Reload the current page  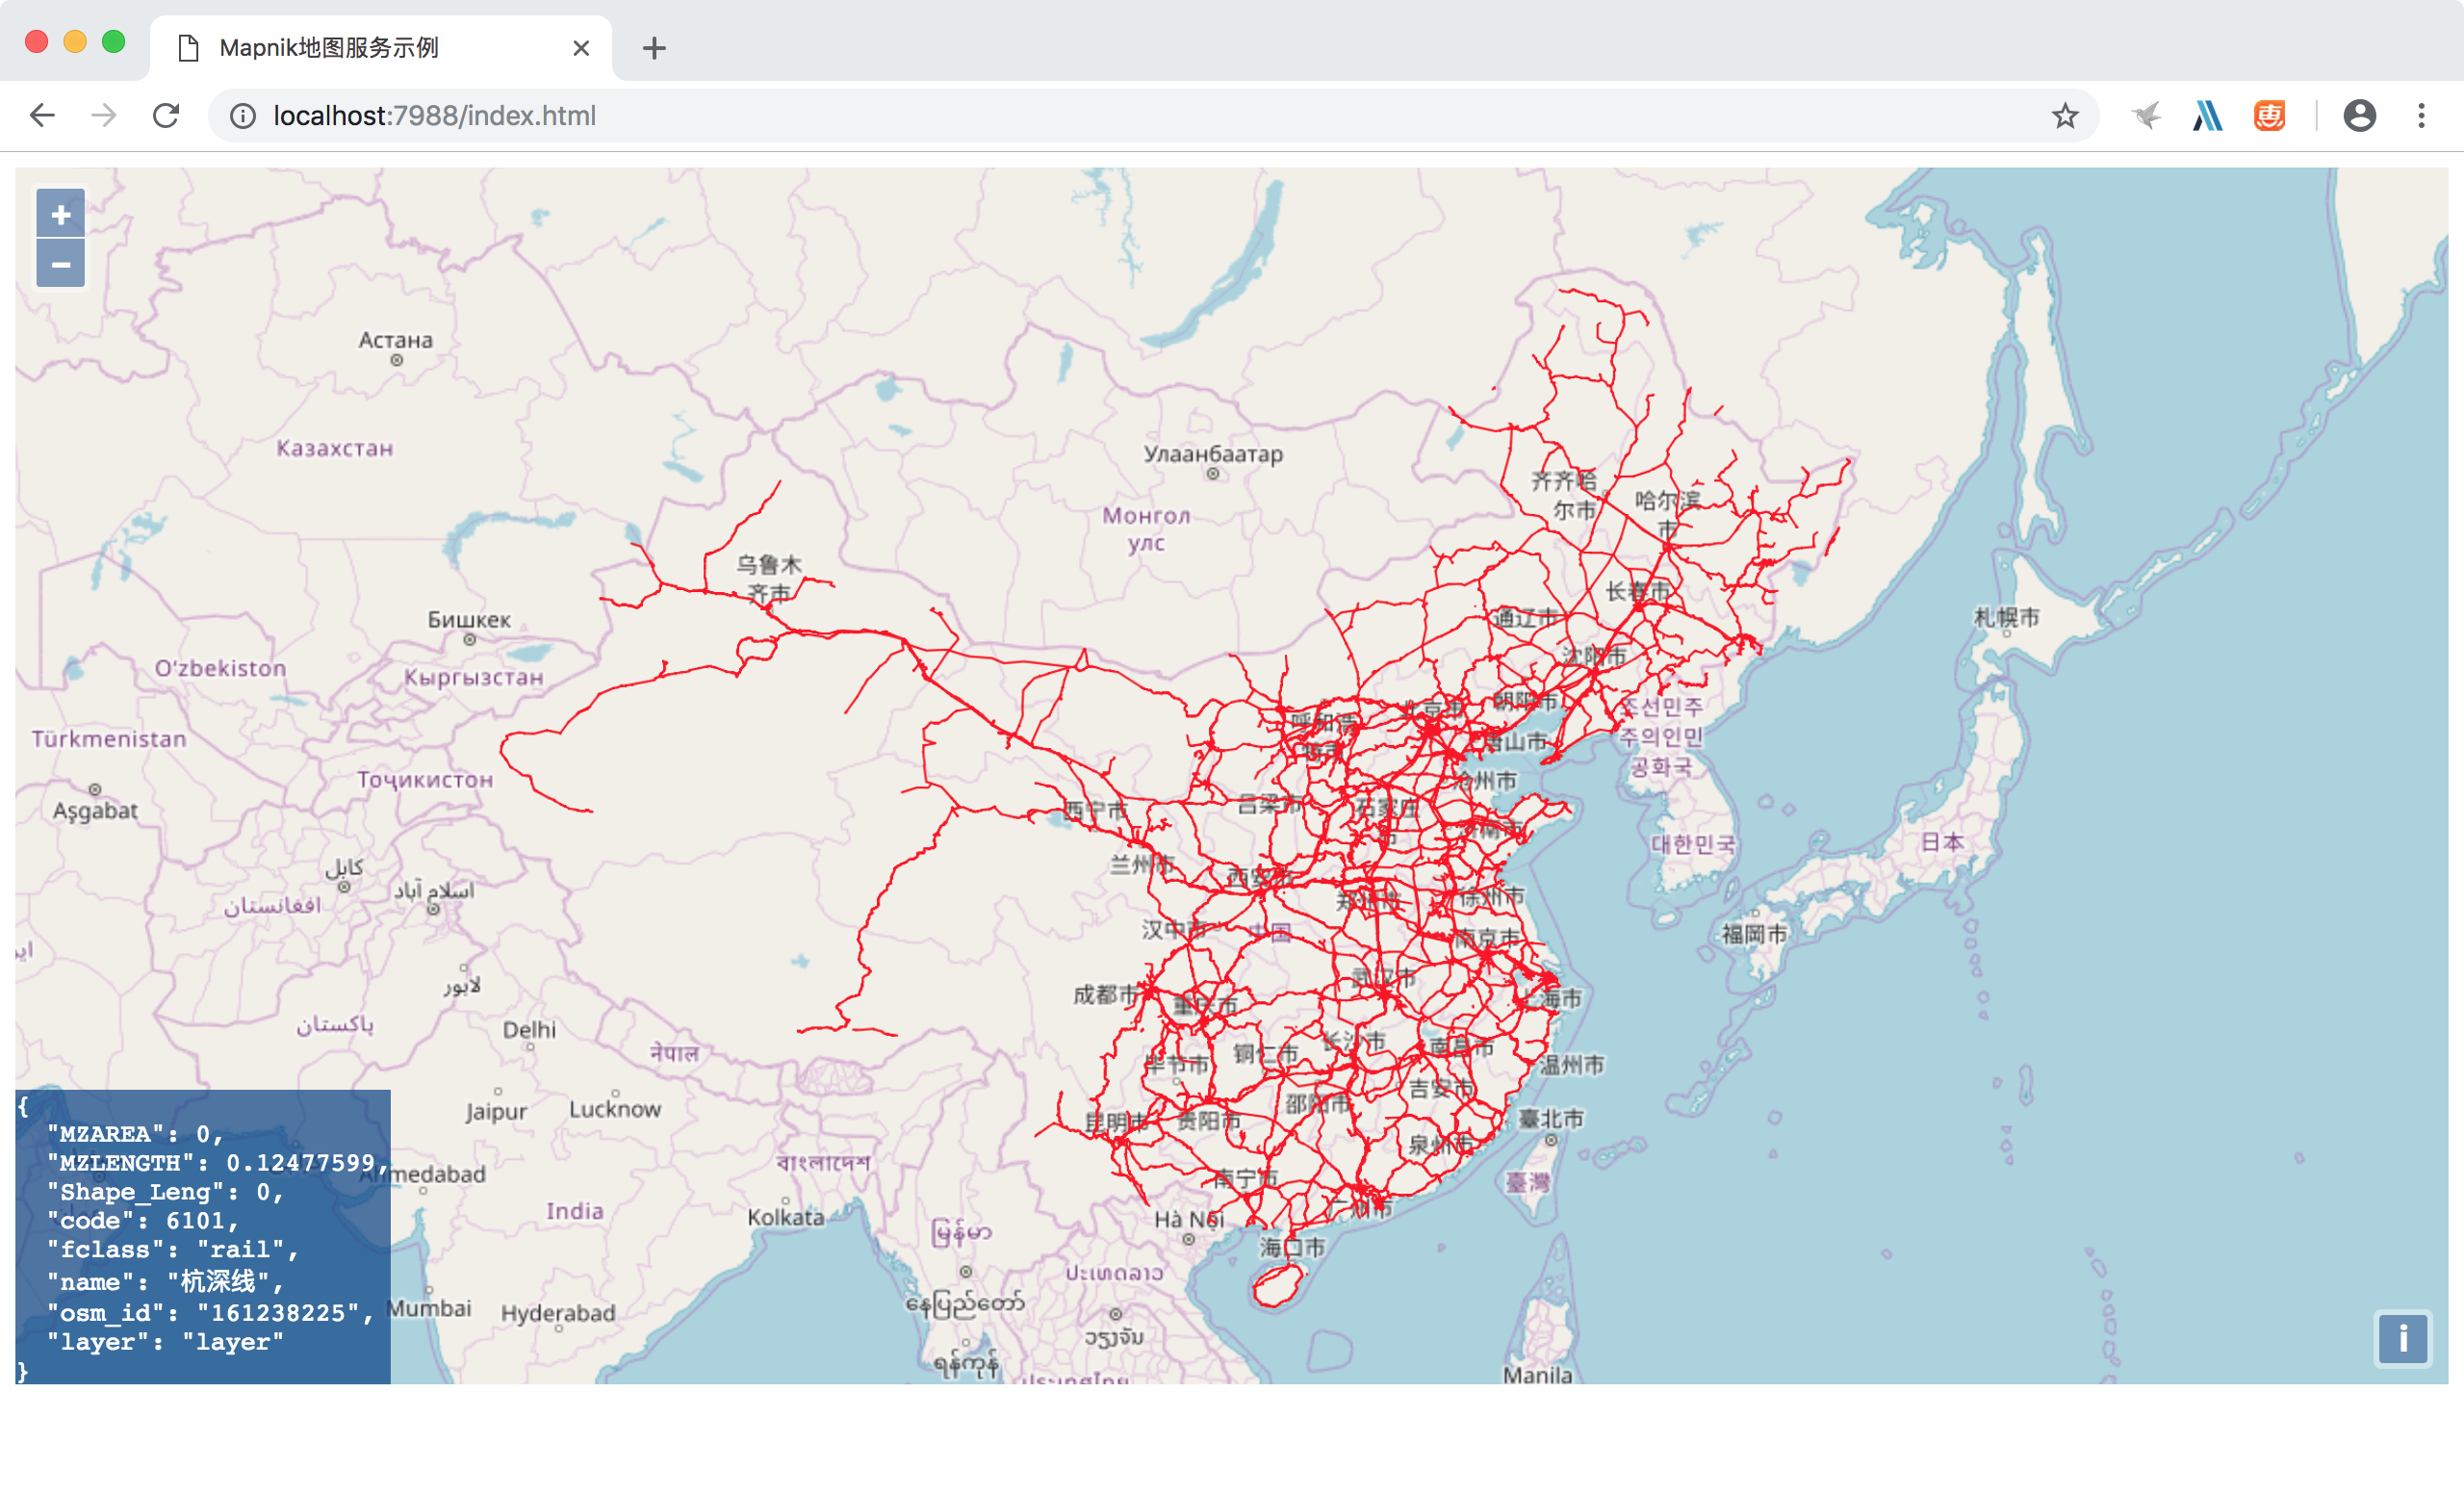[x=166, y=116]
